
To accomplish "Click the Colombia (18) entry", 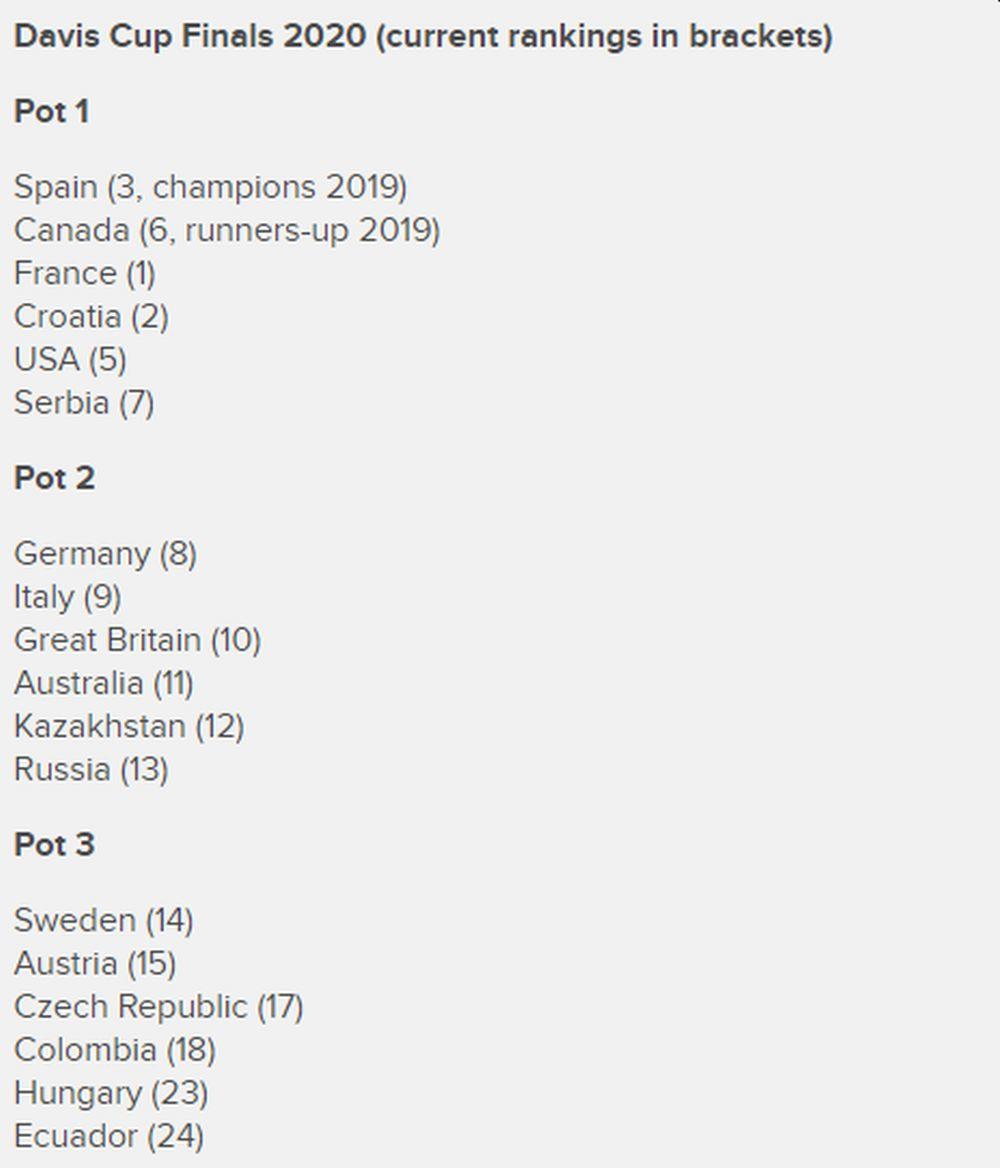I will pyautogui.click(x=114, y=1048).
